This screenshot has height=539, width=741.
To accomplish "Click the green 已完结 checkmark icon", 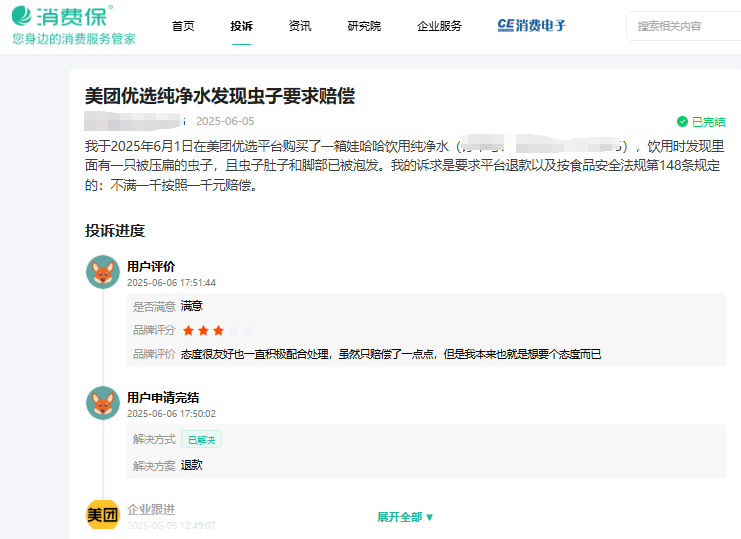I will click(x=682, y=122).
